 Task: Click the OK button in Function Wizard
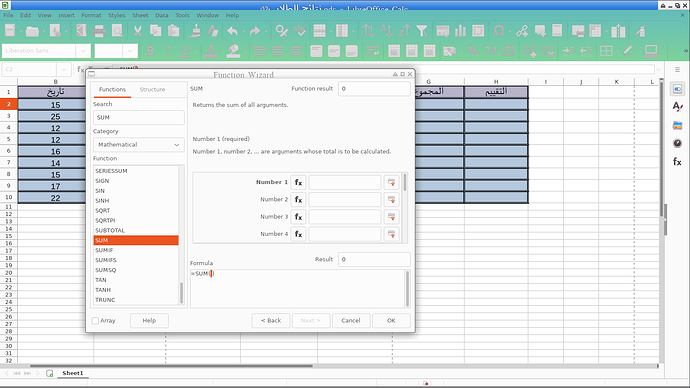(x=391, y=321)
